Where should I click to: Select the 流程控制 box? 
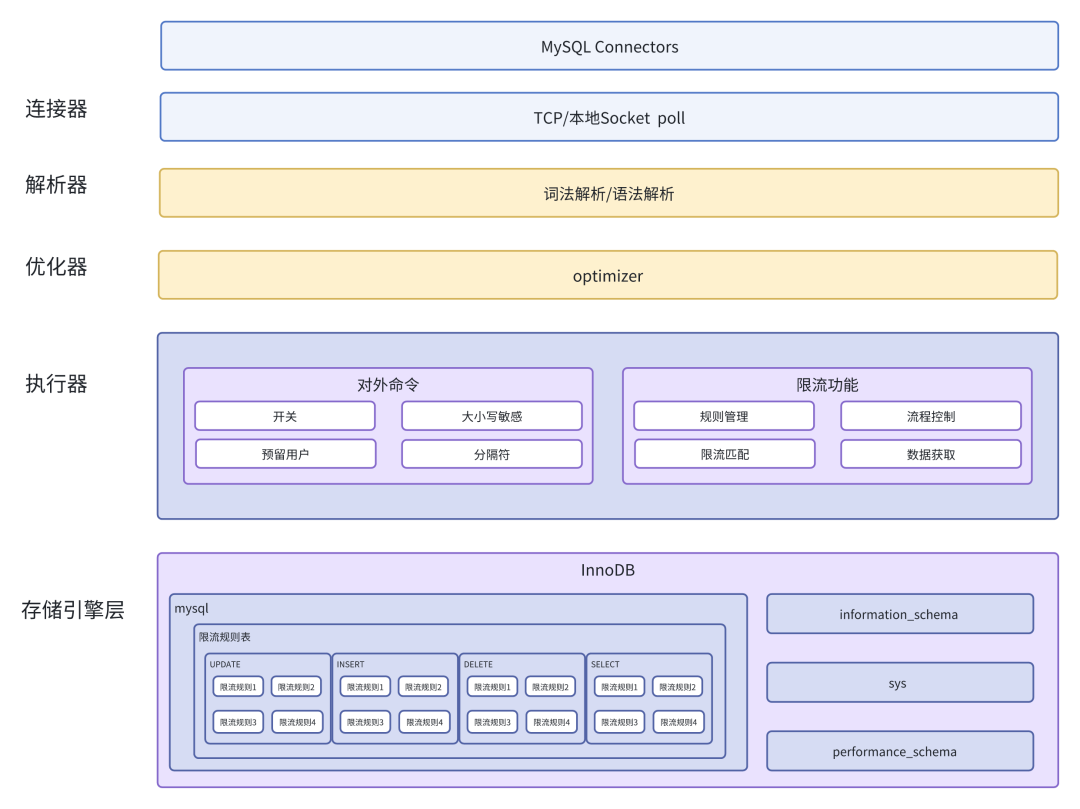pyautogui.click(x=931, y=416)
